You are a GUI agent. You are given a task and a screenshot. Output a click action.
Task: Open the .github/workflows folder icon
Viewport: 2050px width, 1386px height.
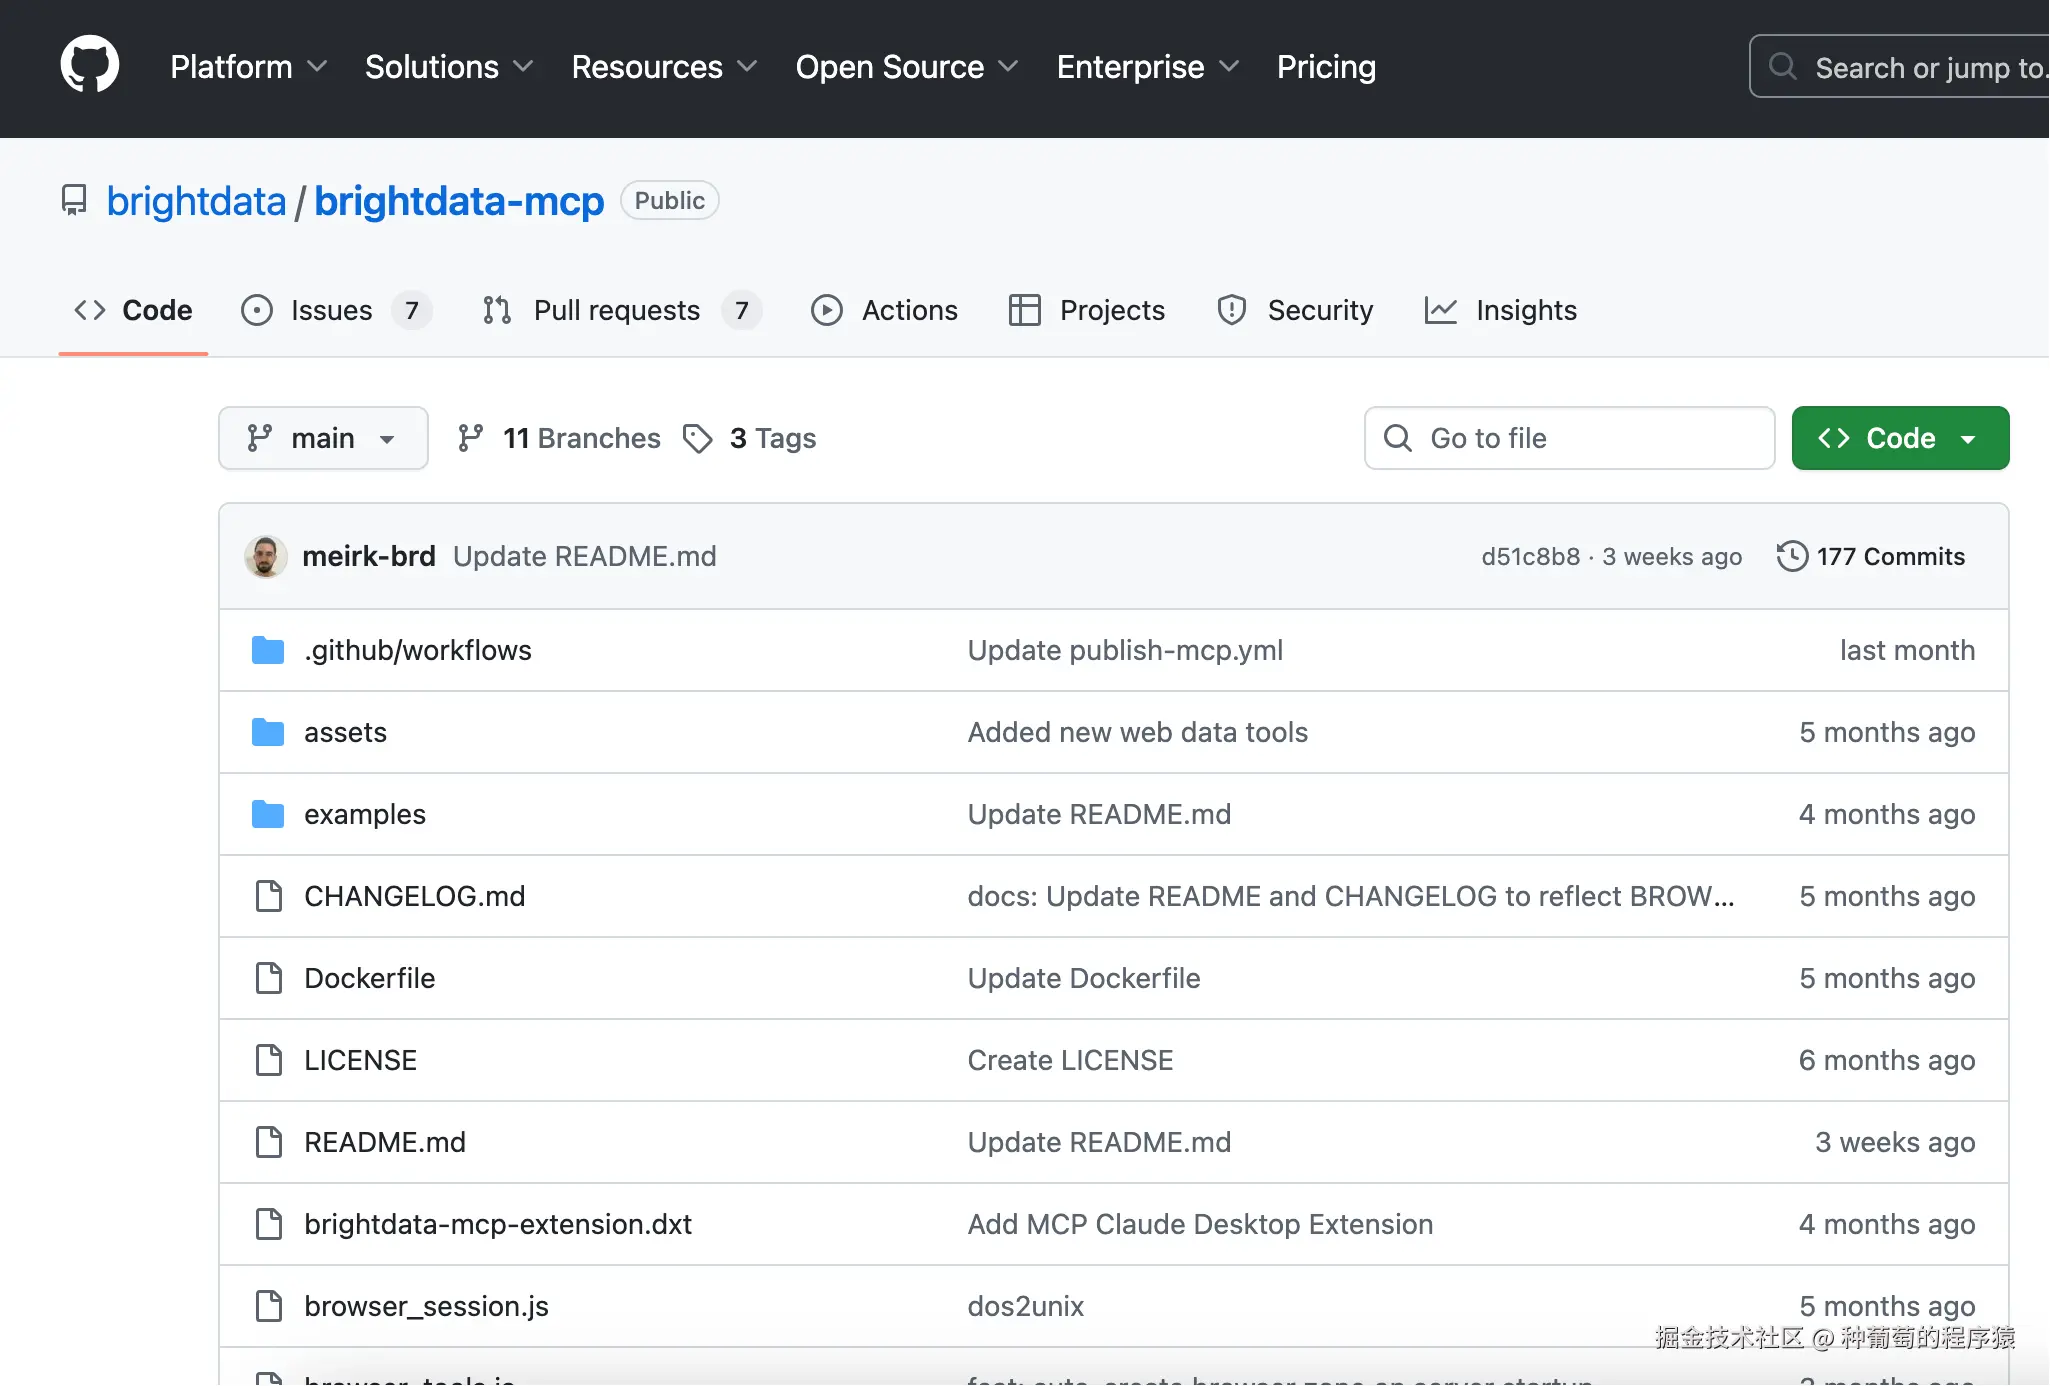267,650
